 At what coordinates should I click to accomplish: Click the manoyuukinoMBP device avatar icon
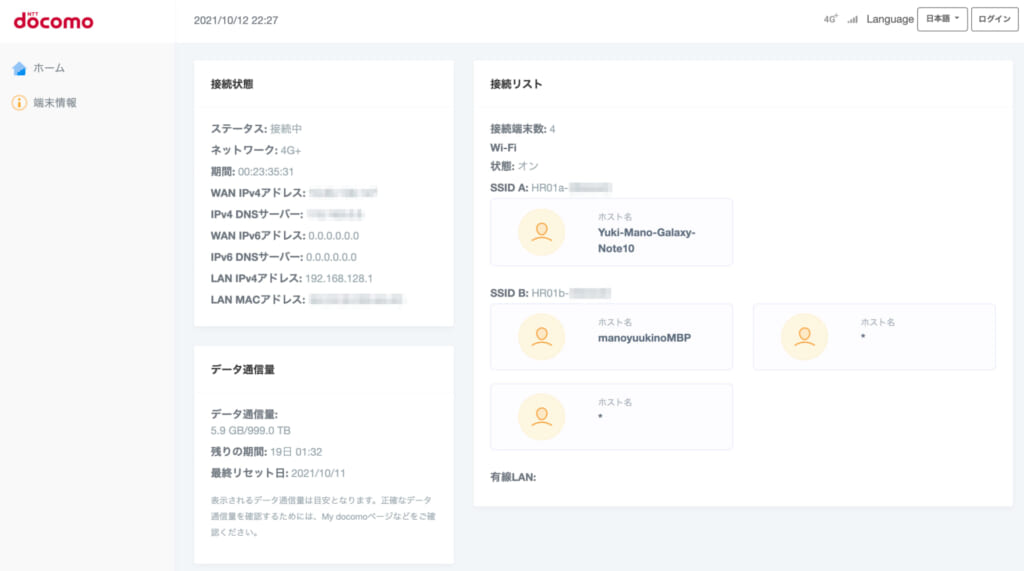(x=541, y=337)
